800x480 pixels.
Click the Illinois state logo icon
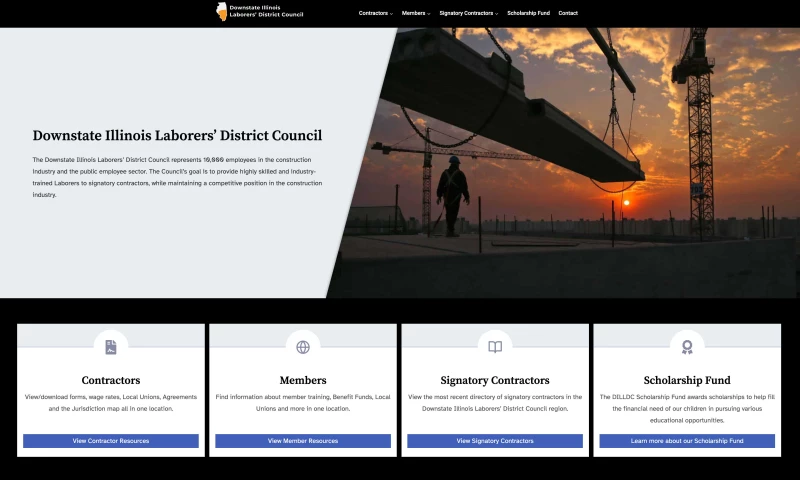221,11
